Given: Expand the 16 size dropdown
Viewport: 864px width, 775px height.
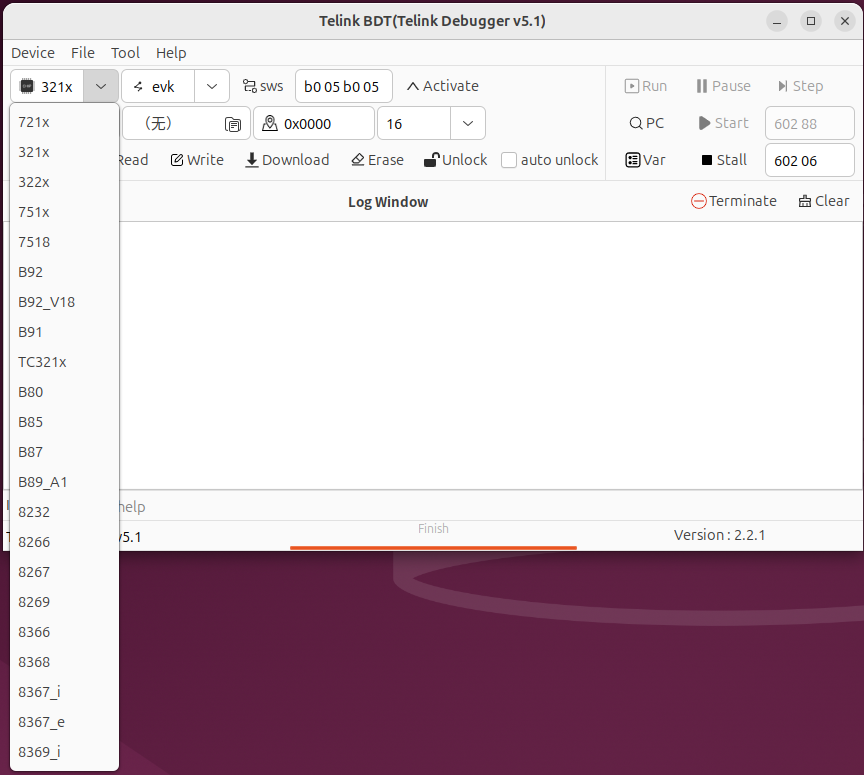Looking at the screenshot, I should [468, 123].
